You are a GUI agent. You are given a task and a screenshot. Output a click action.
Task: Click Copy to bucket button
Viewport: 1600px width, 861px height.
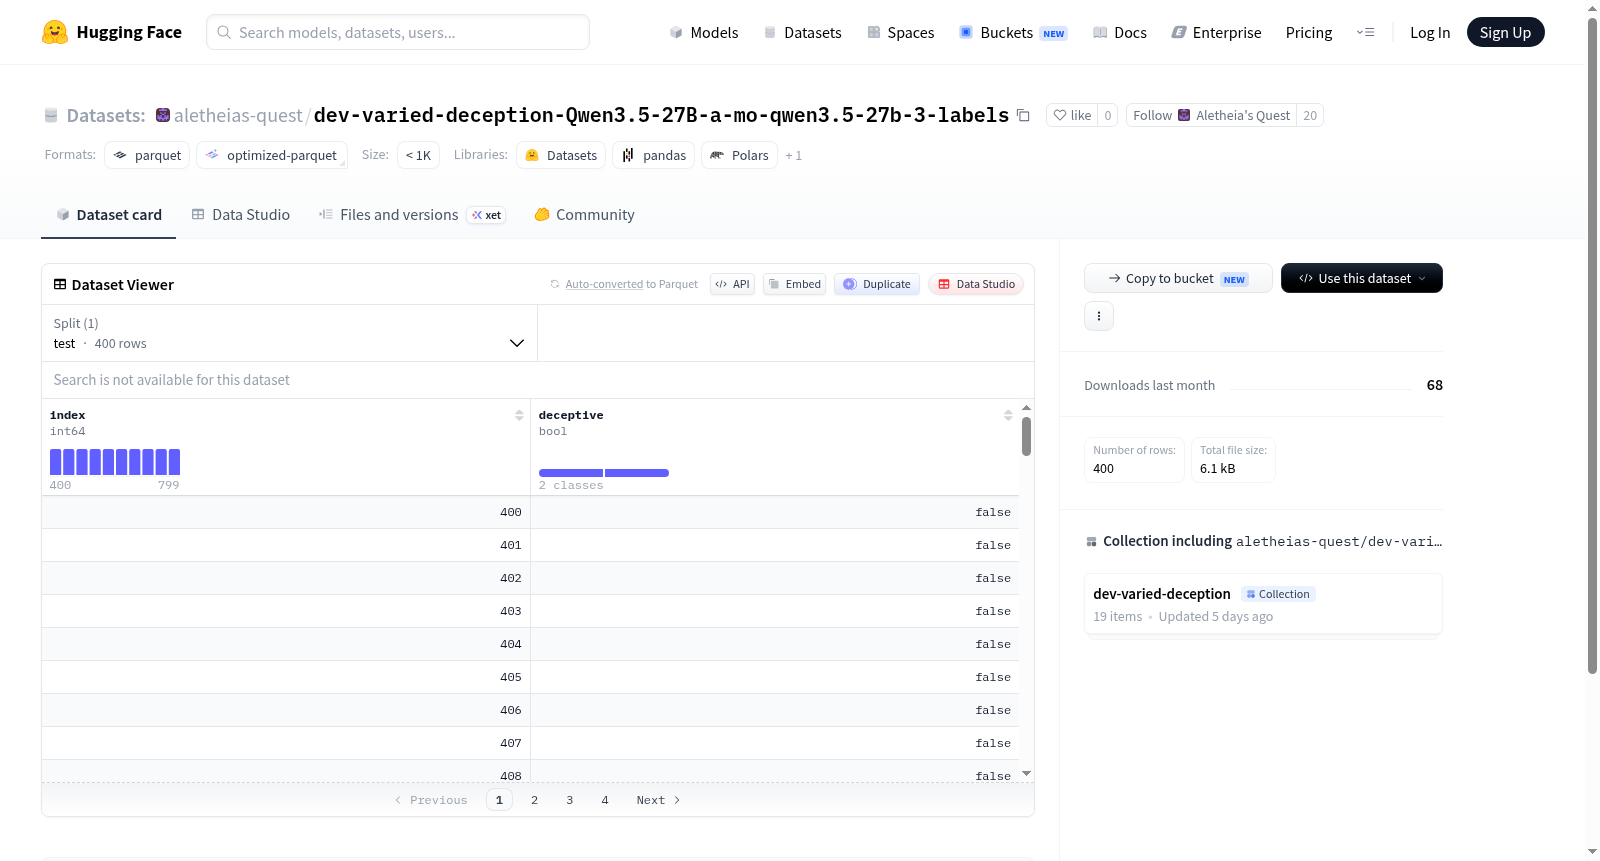click(1178, 278)
